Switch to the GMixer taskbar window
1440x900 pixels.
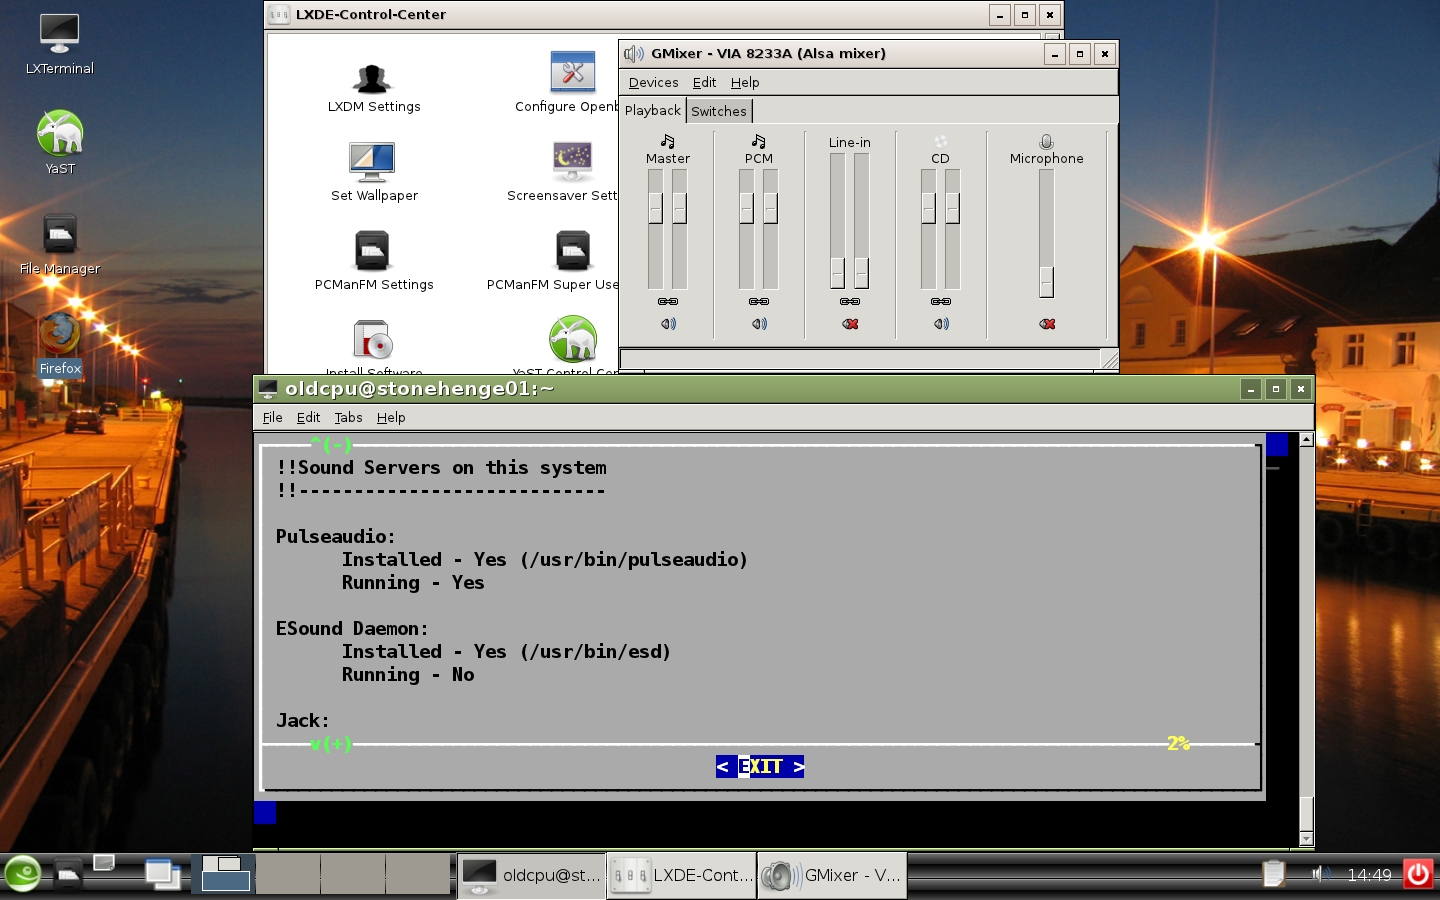[x=832, y=875]
